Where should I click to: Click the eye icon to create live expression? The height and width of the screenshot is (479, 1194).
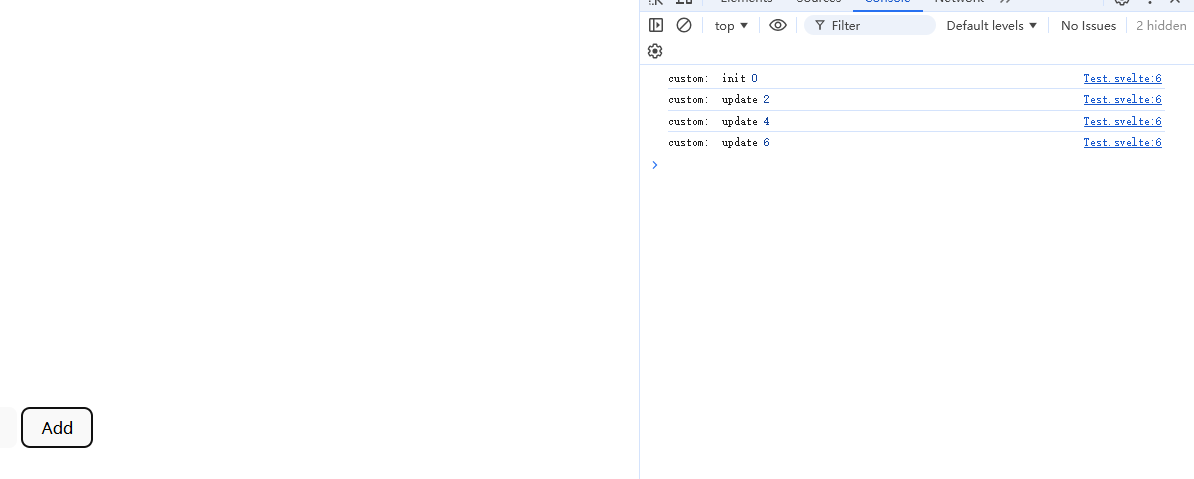[778, 25]
